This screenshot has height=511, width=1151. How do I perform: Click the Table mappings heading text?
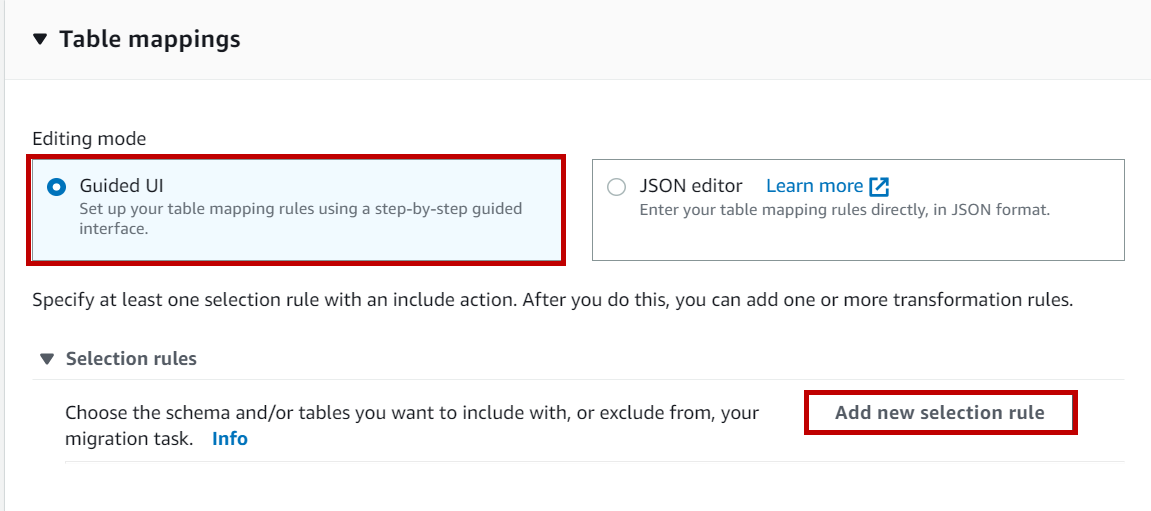[149, 39]
